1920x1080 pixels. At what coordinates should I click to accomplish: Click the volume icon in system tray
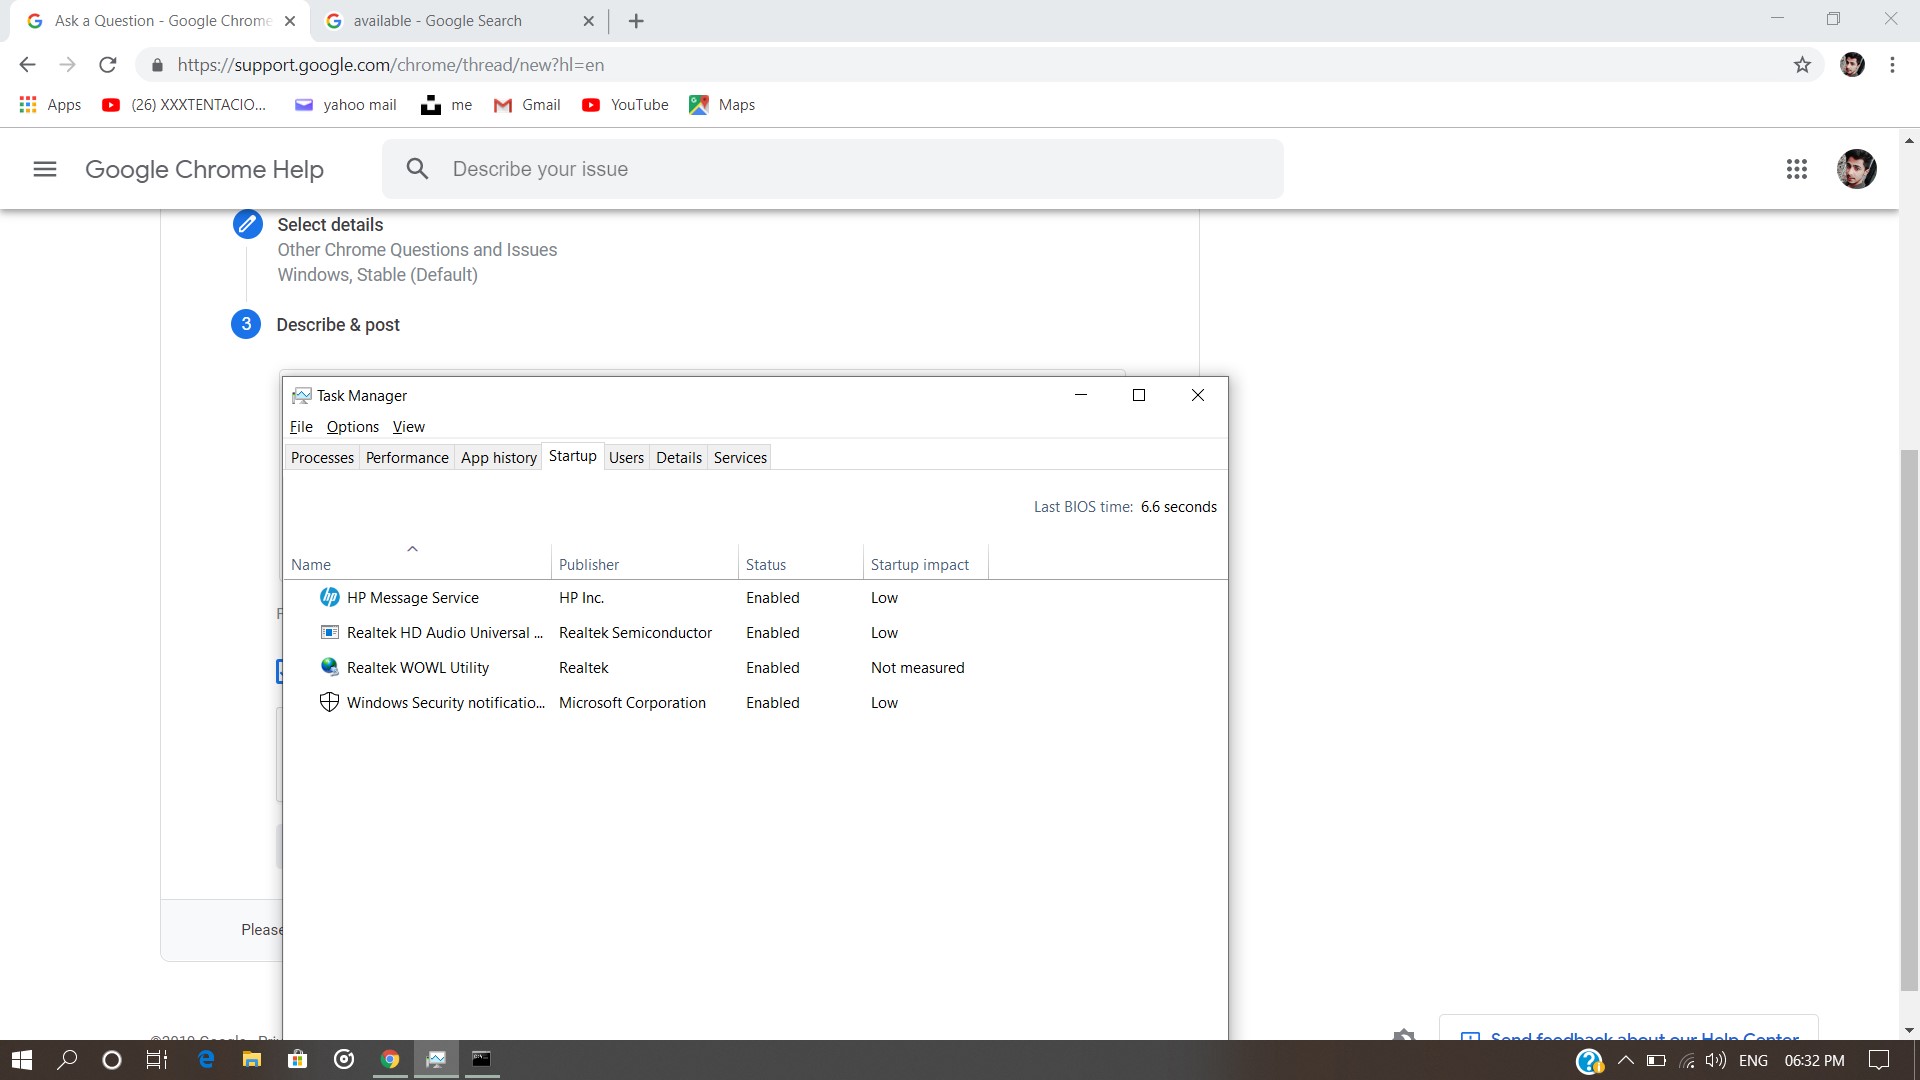tap(1716, 1060)
